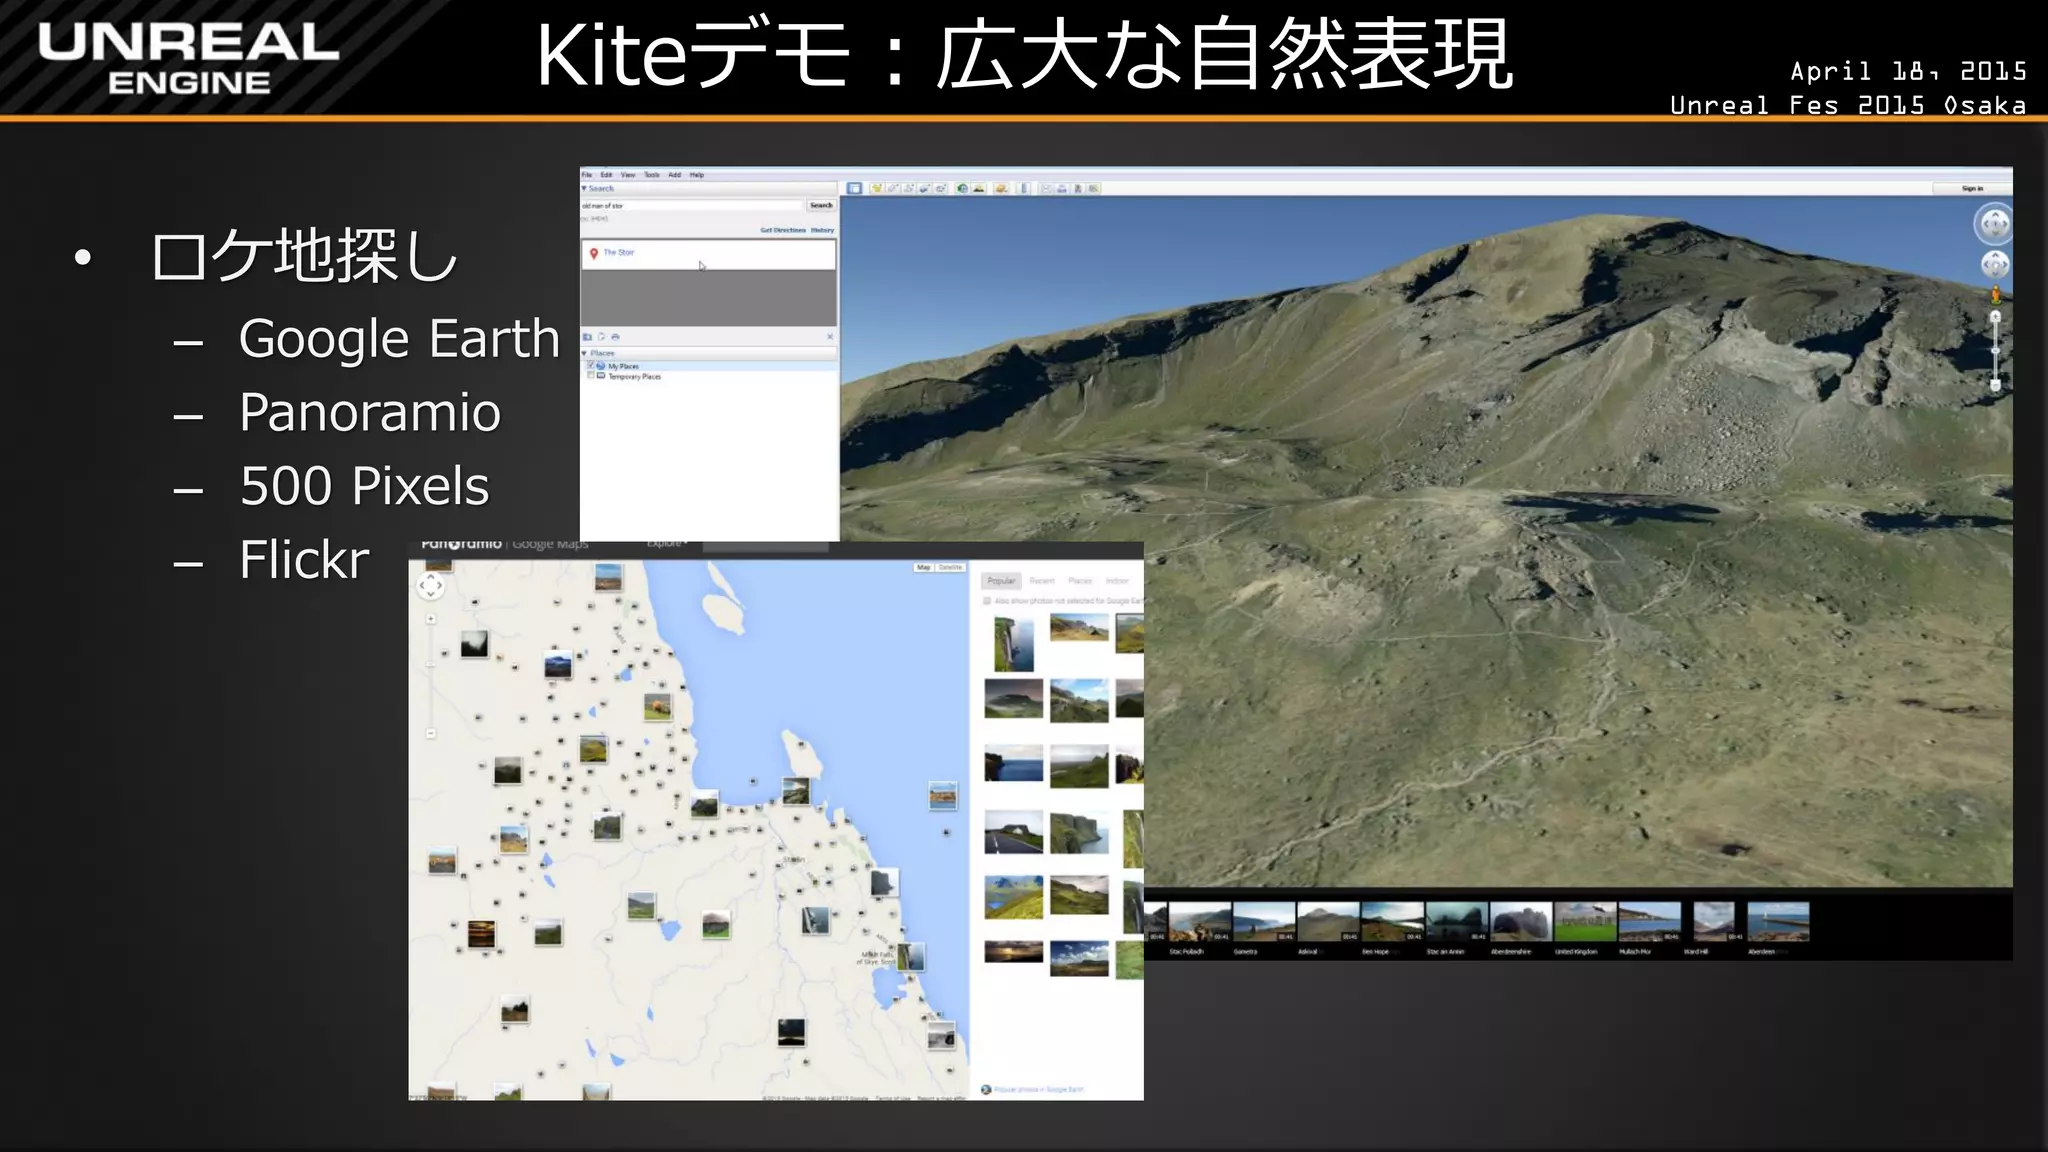The height and width of the screenshot is (1152, 2048).
Task: Switch to the Places tab in Panoramio
Action: pyautogui.click(x=1080, y=581)
